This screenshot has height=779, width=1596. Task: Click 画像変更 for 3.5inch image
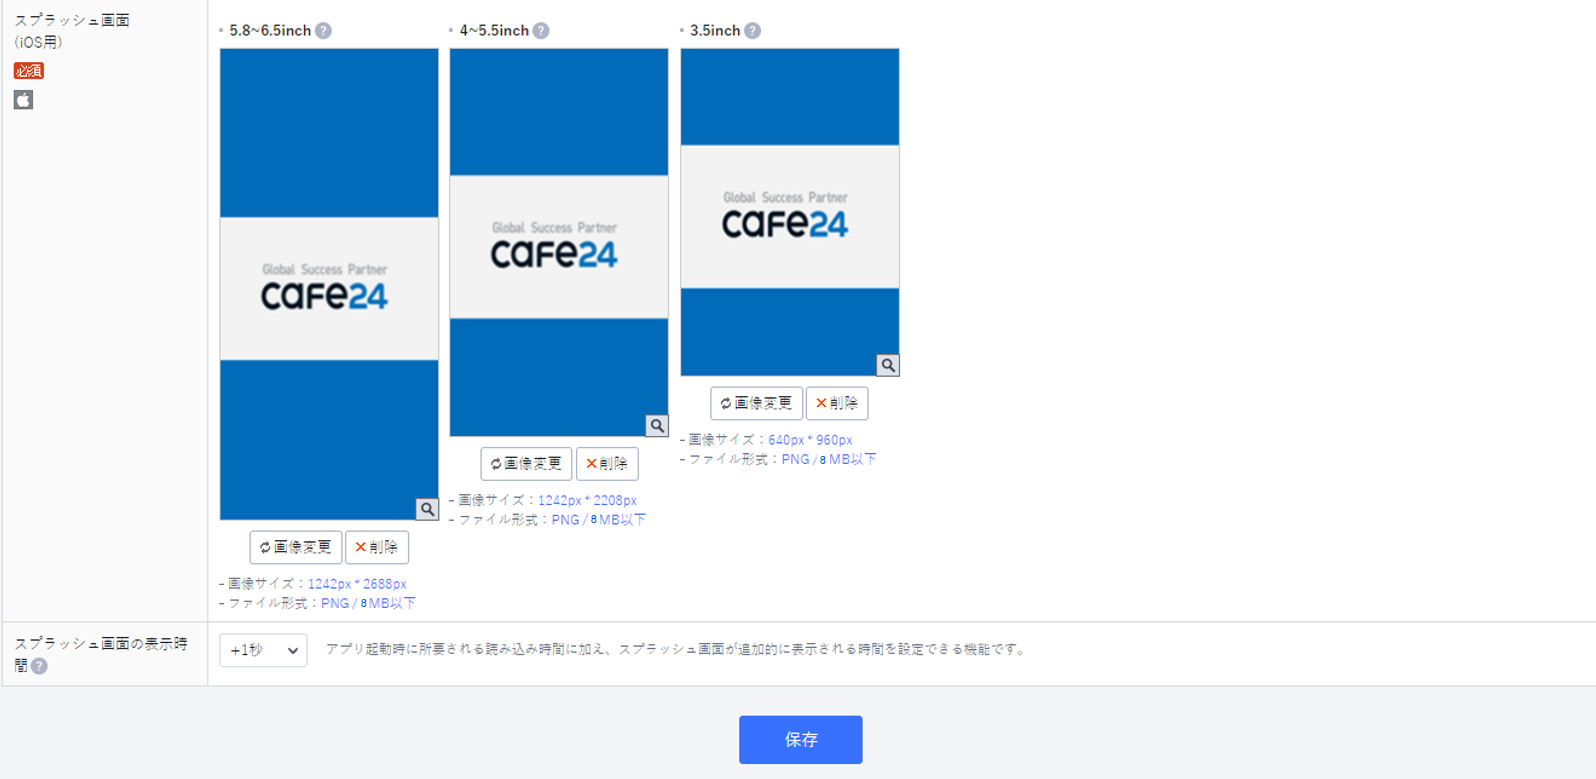pos(756,403)
